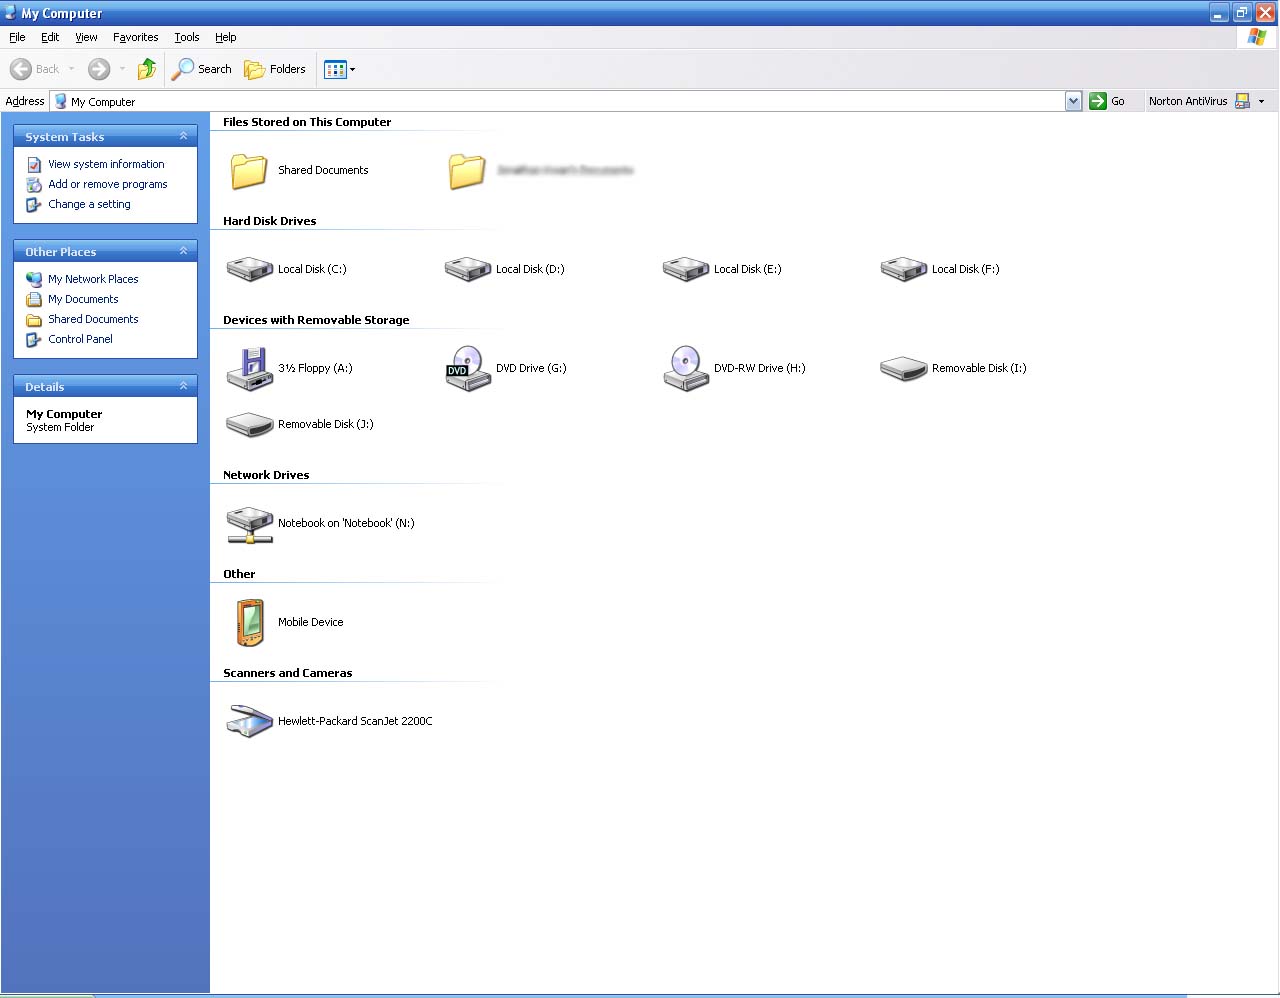Image resolution: width=1280 pixels, height=998 pixels.
Task: Click the Add or remove programs link
Action: pos(108,184)
